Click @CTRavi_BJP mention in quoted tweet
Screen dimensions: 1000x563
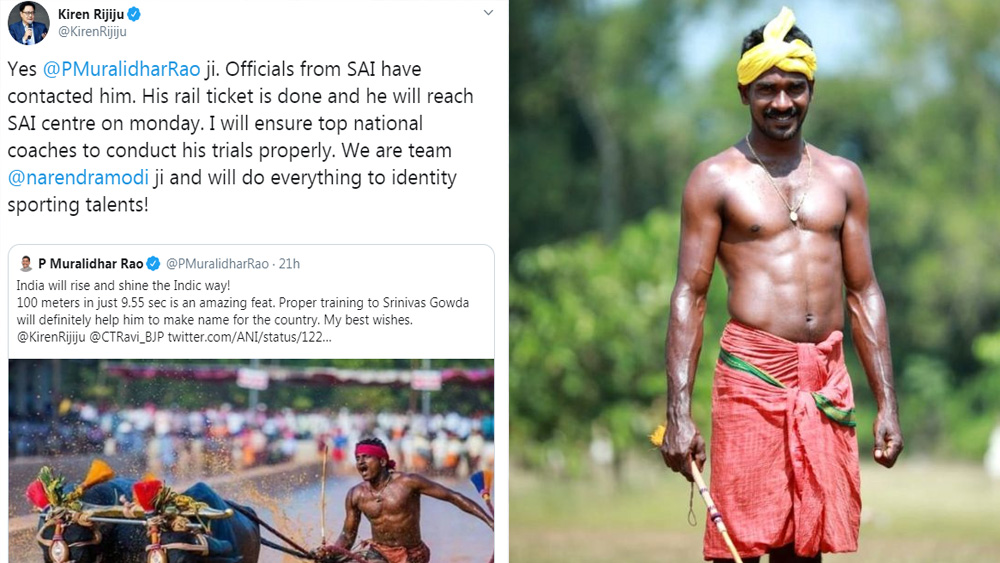pyautogui.click(x=126, y=337)
